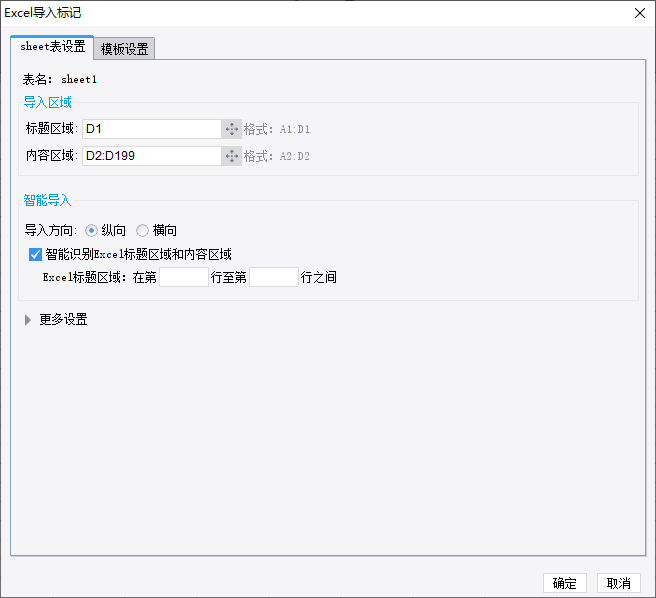Select 纵向 import direction
Viewport: 656px width, 598px height.
(91, 231)
